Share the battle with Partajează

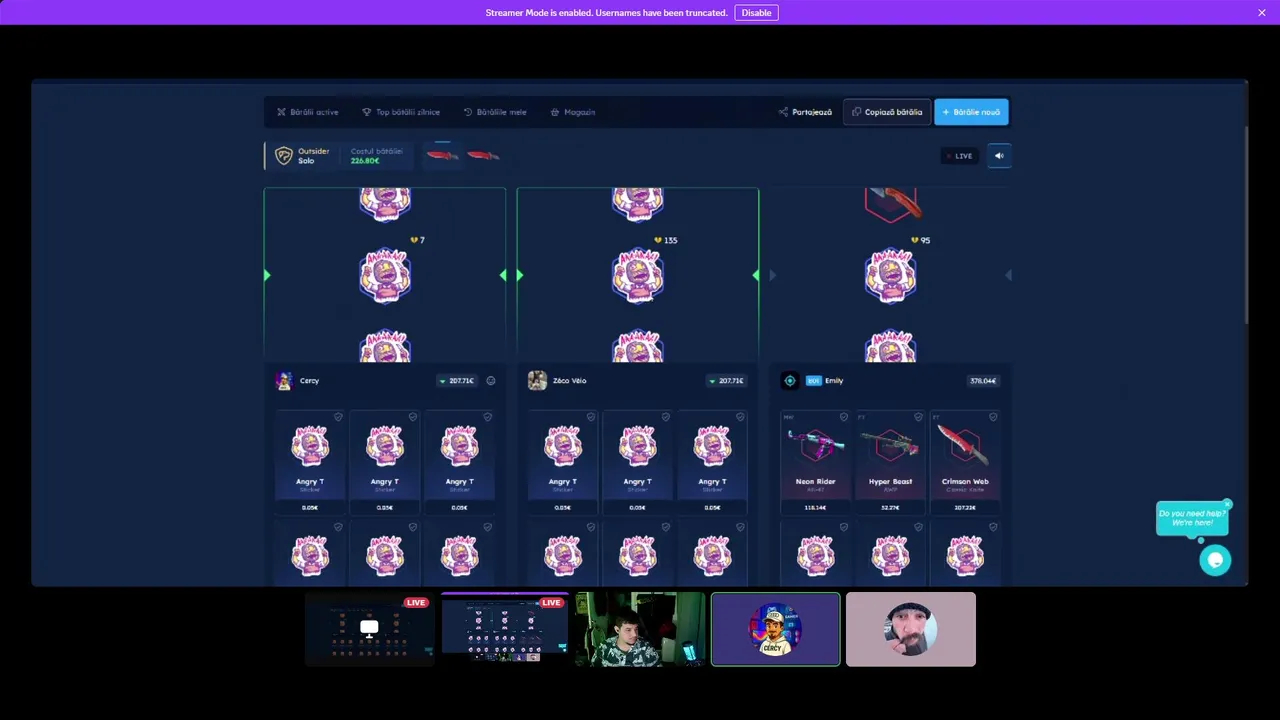click(805, 112)
